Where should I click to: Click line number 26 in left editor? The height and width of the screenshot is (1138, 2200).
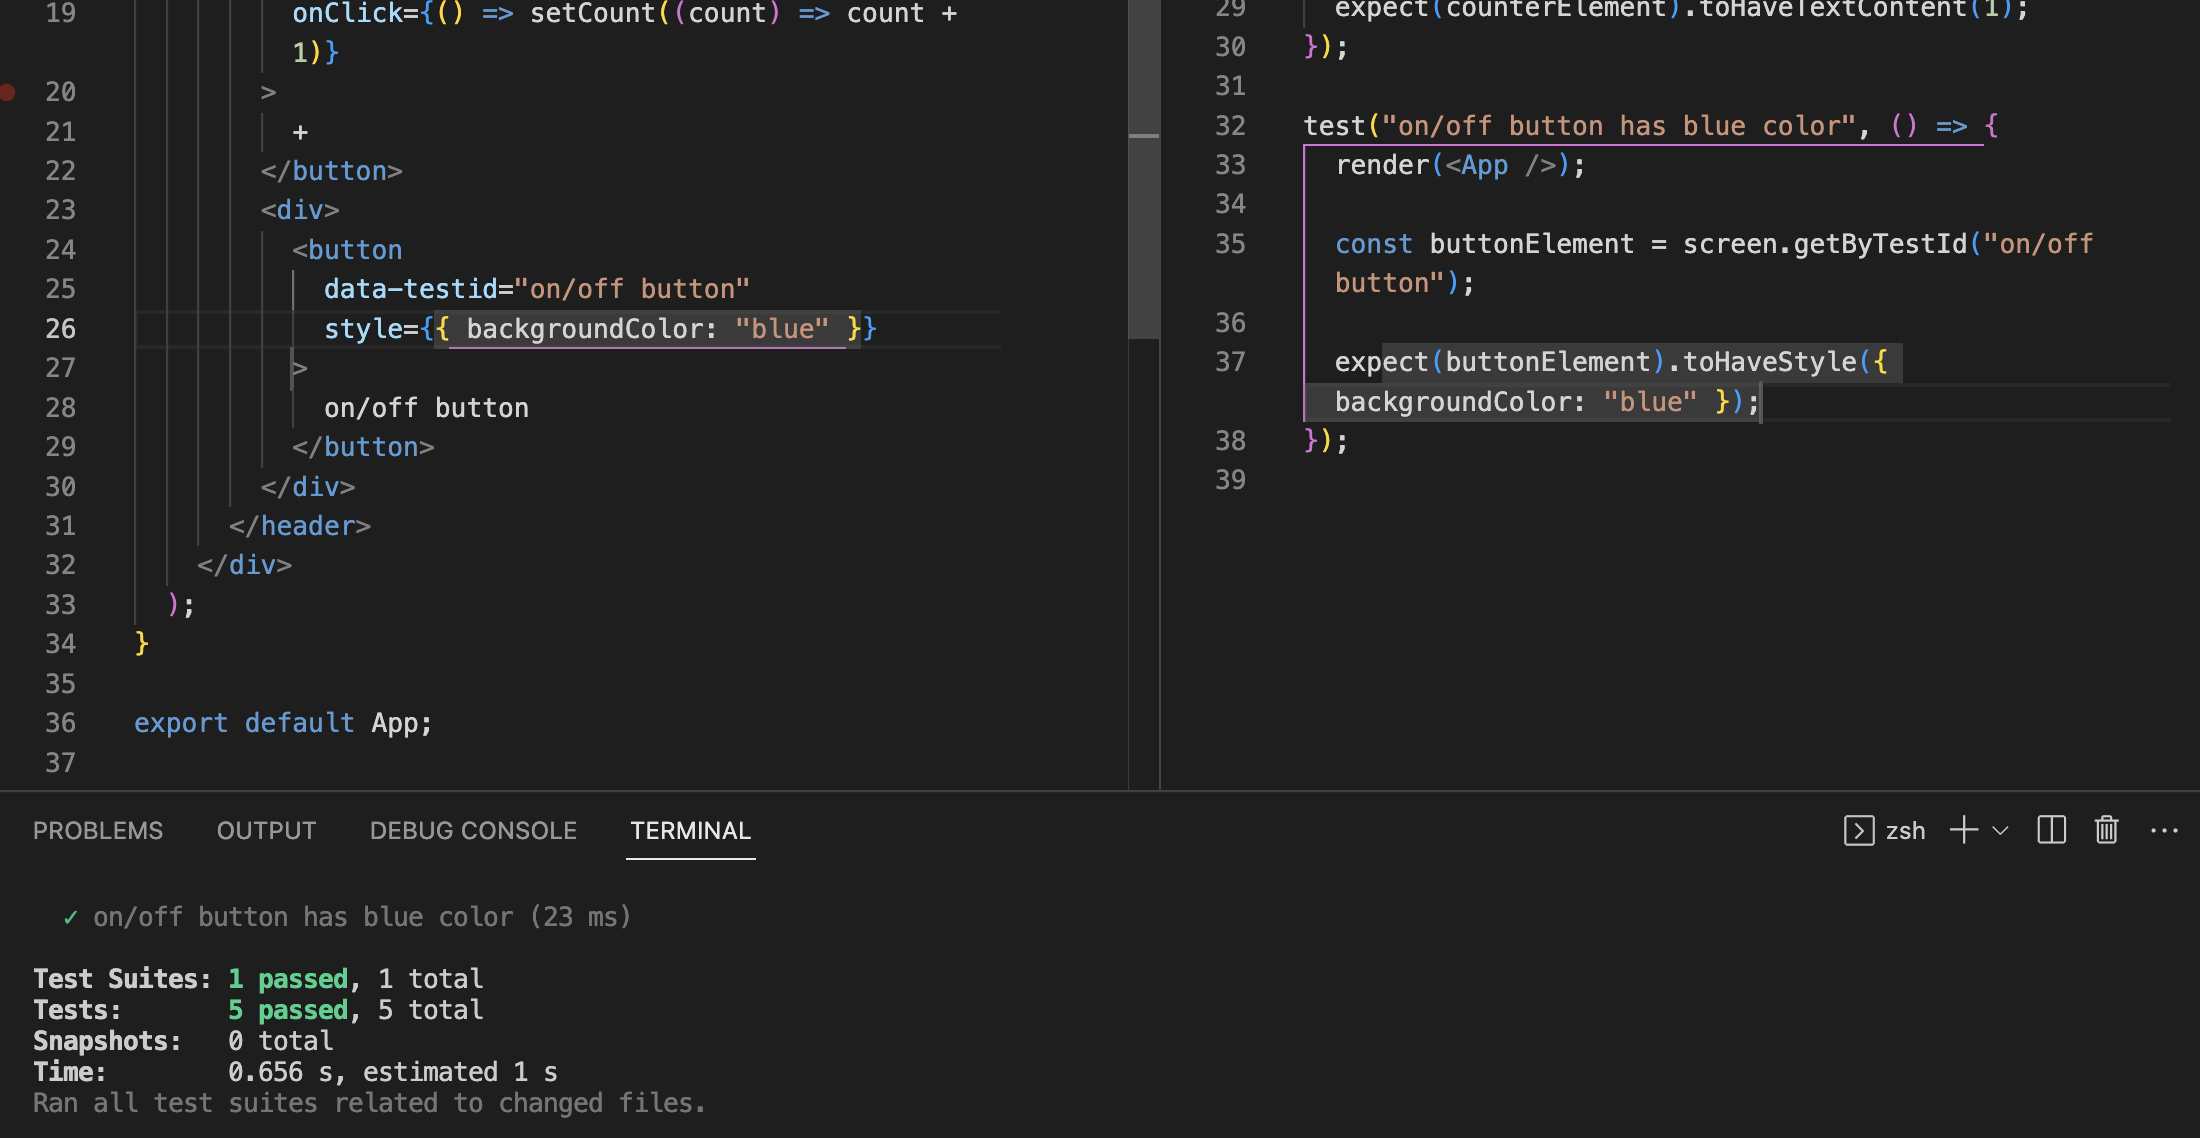click(x=60, y=328)
